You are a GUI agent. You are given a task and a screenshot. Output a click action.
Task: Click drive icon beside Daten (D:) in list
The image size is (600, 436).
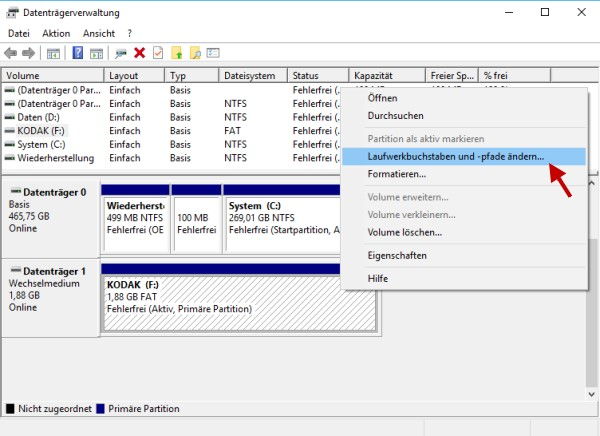(x=10, y=117)
